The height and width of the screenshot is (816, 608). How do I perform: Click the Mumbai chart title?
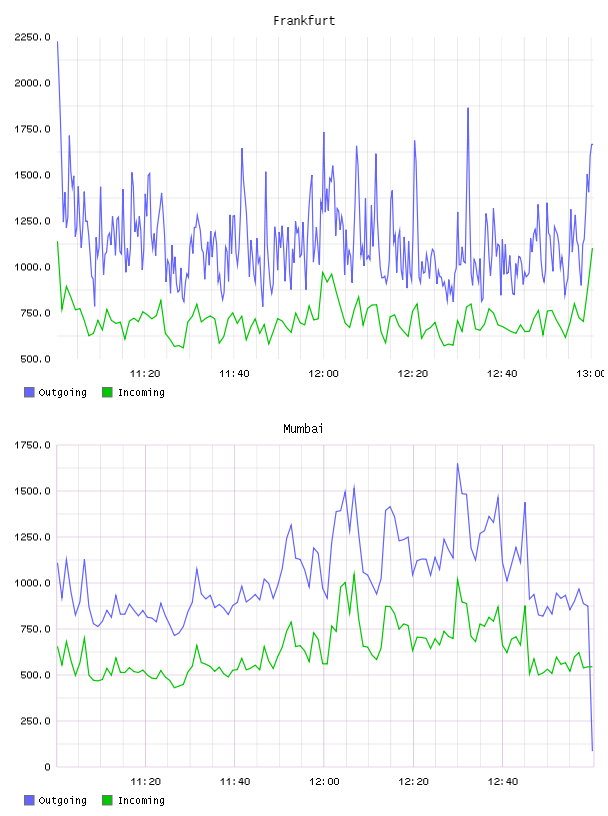click(x=303, y=429)
